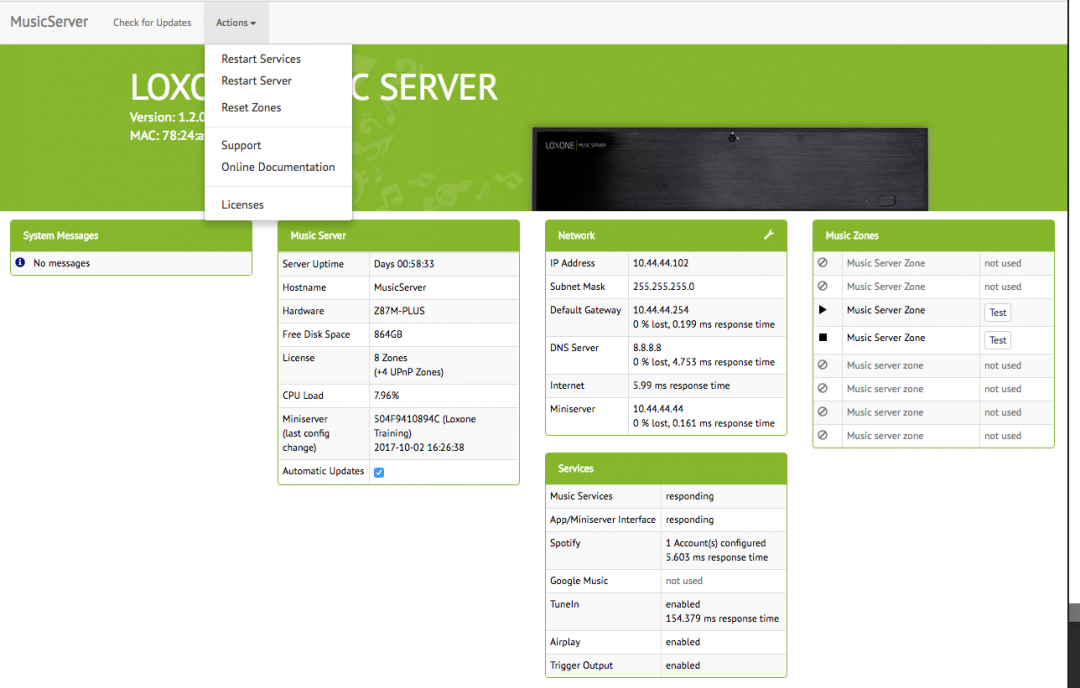
Task: Click Licenses in the Actions menu
Action: (242, 204)
